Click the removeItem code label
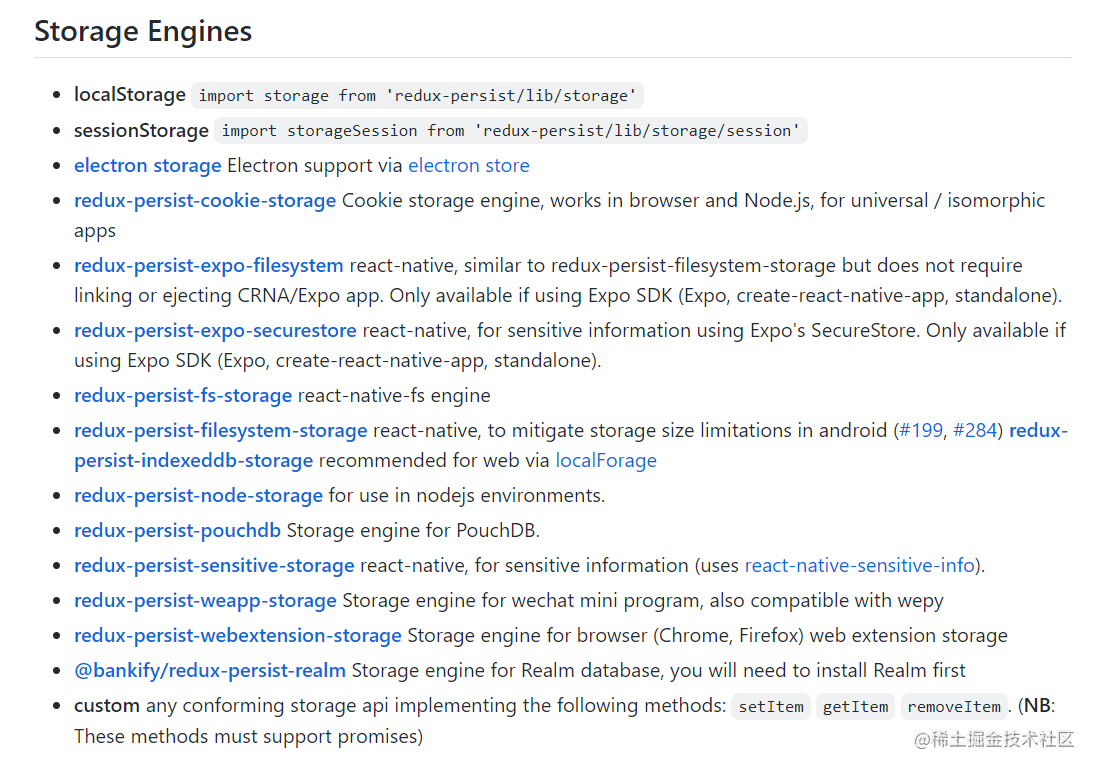 [954, 707]
